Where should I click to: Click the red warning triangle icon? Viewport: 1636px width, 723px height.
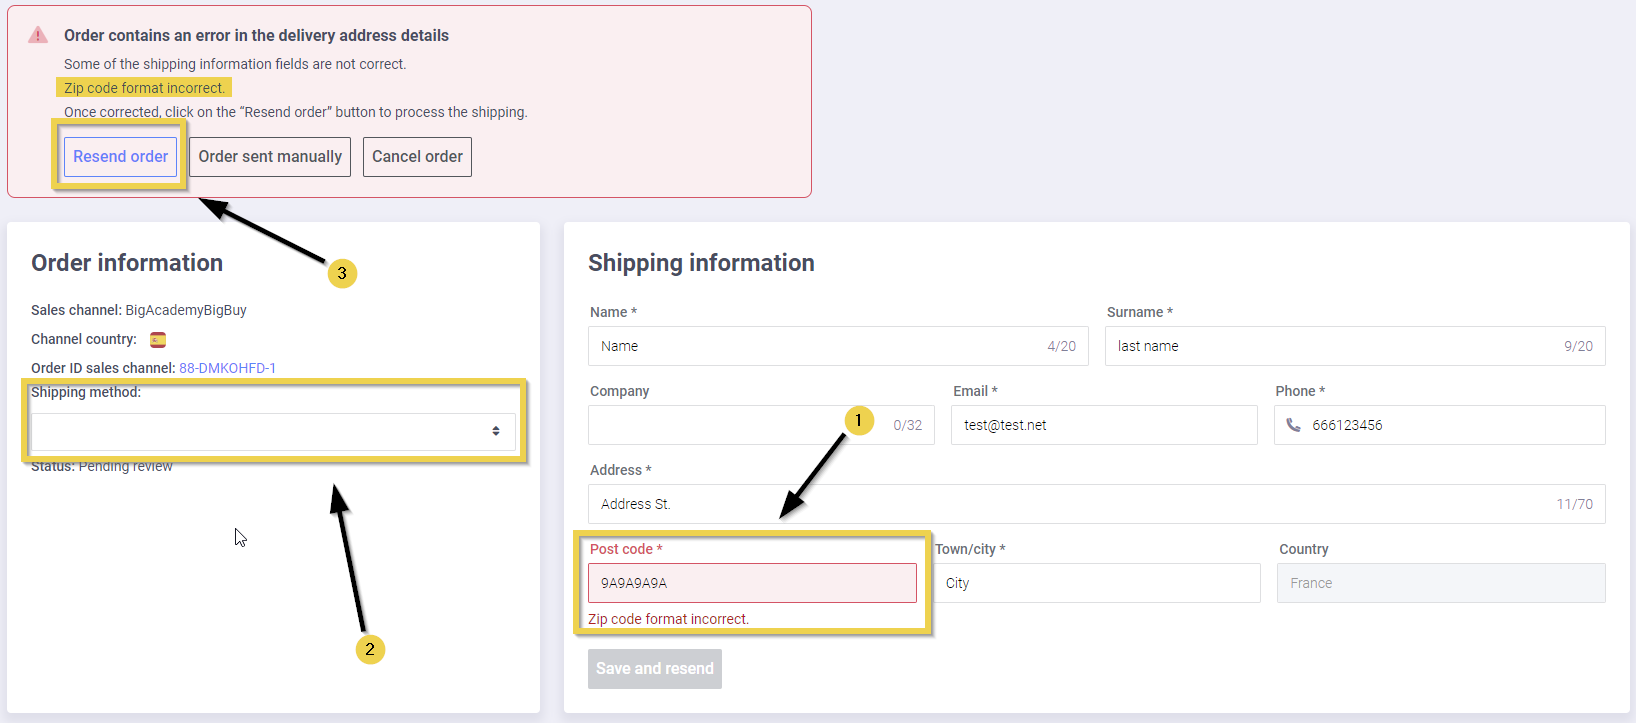(38, 35)
